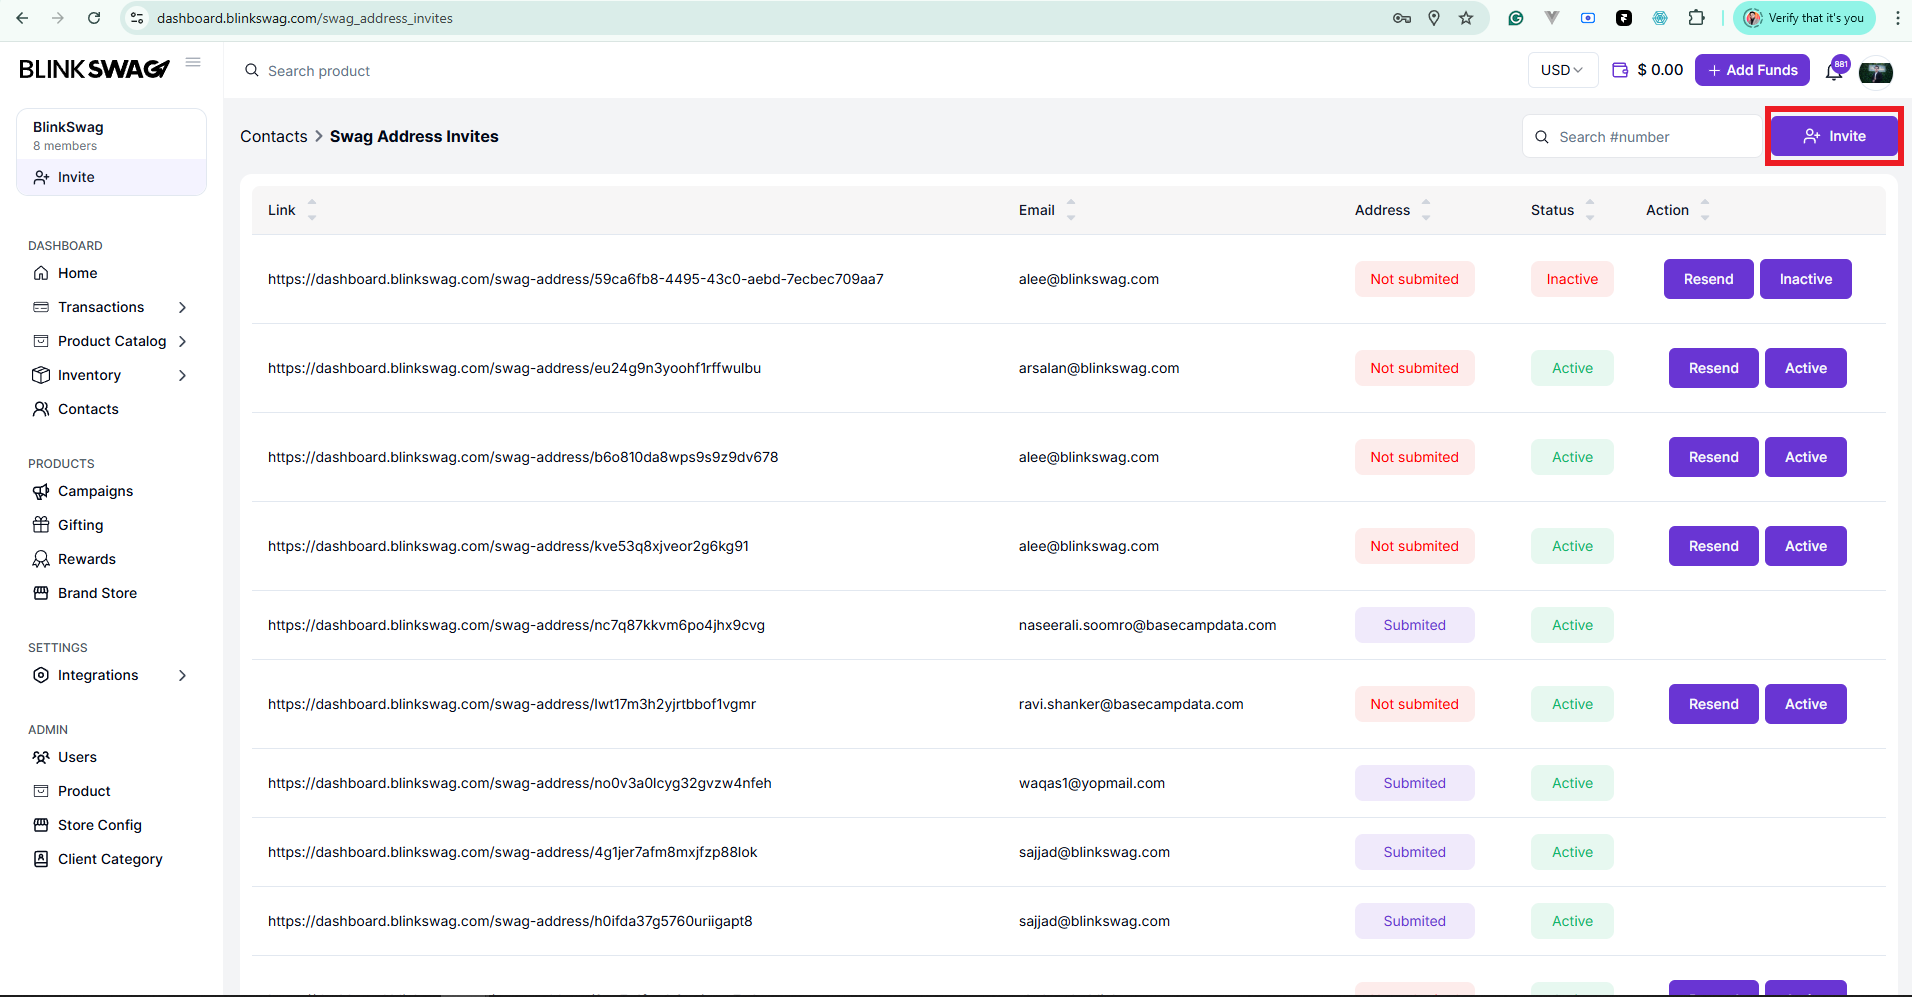Reload the page
The image size is (1912, 997).
pyautogui.click(x=94, y=18)
